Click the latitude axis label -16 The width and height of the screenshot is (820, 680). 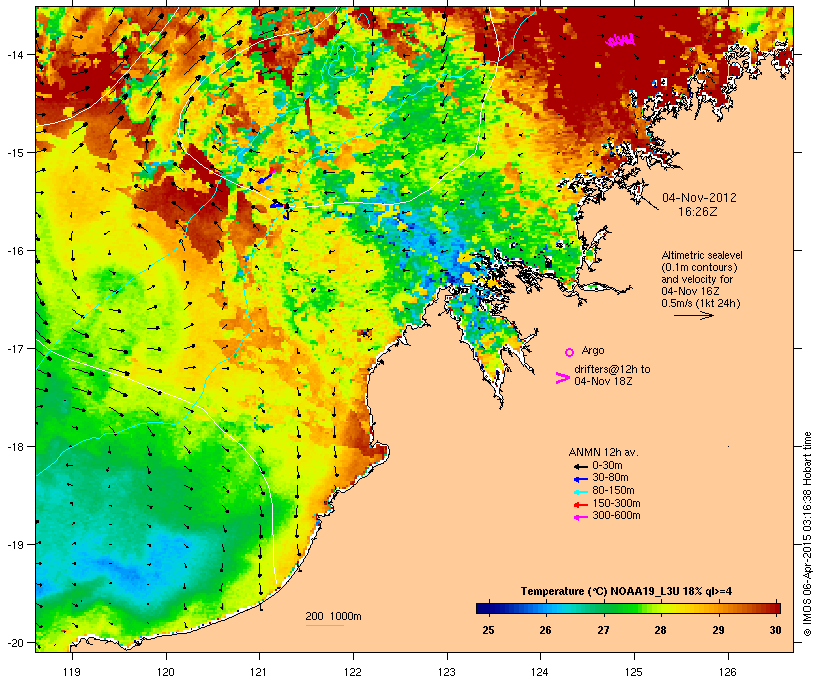(15, 251)
